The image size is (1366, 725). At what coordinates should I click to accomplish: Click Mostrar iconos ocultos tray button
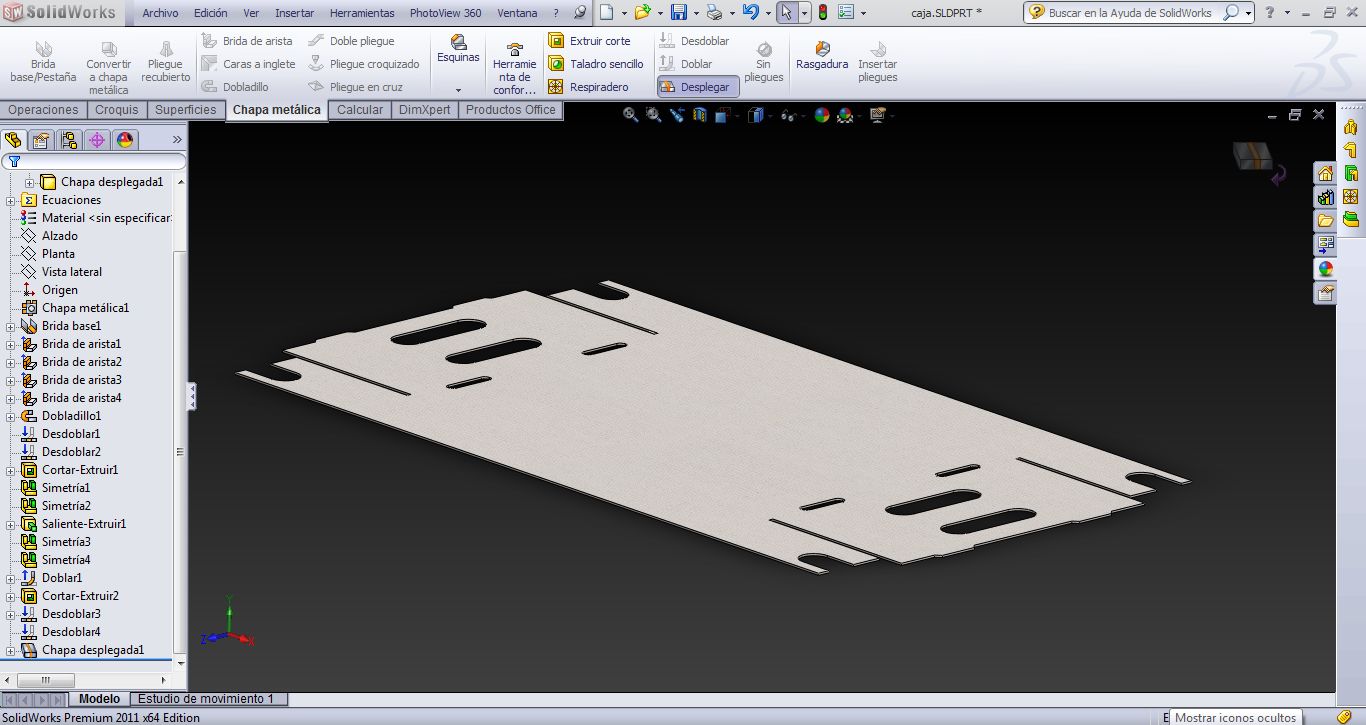pos(1235,717)
